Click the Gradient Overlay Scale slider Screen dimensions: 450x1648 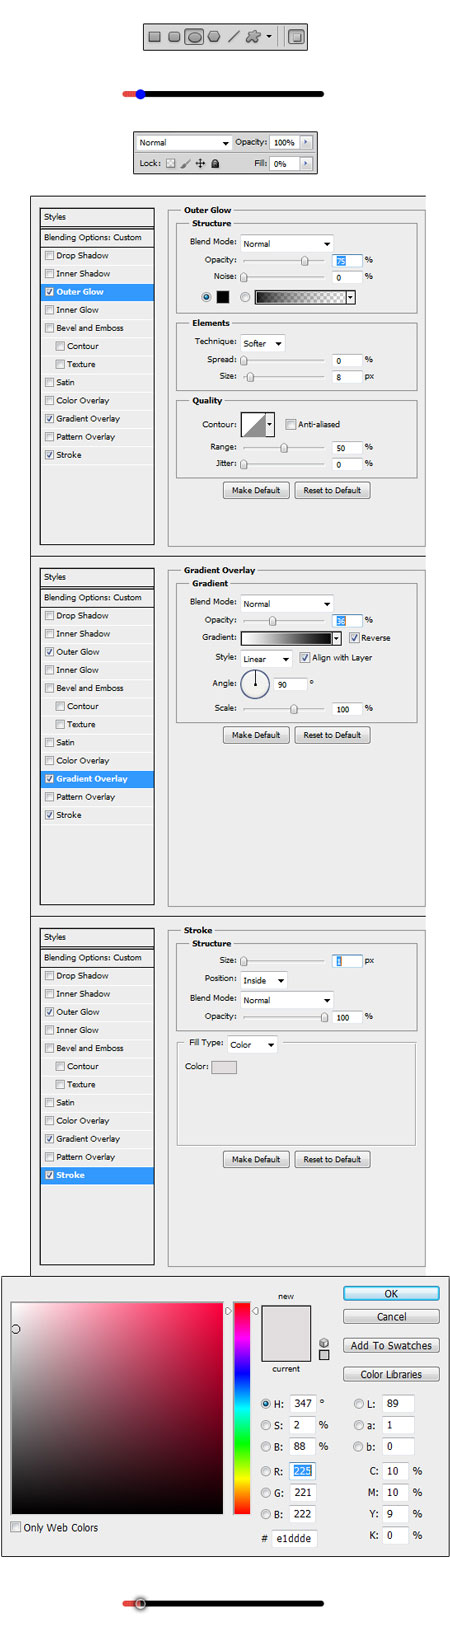(284, 709)
